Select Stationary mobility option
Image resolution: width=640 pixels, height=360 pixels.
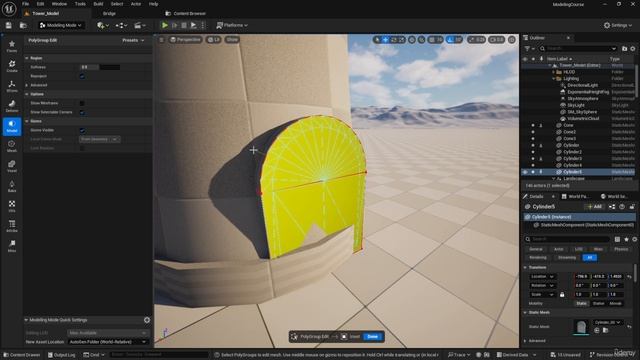598,304
